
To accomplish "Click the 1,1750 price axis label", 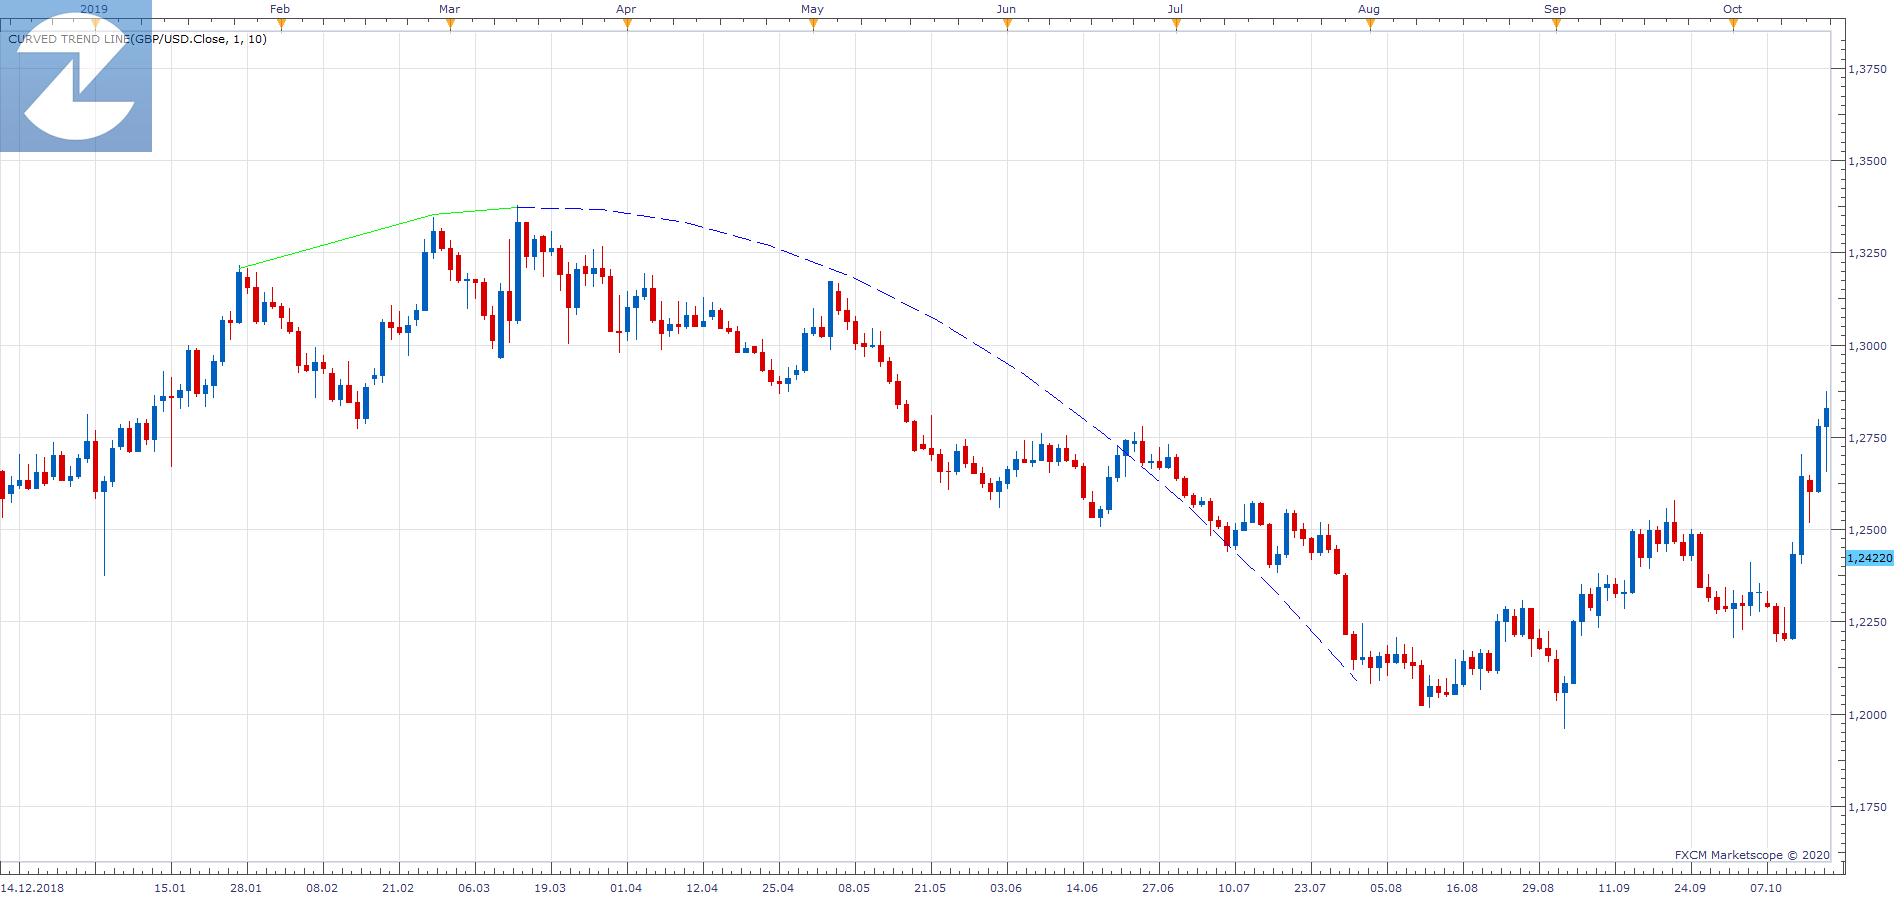I will tap(1867, 807).
